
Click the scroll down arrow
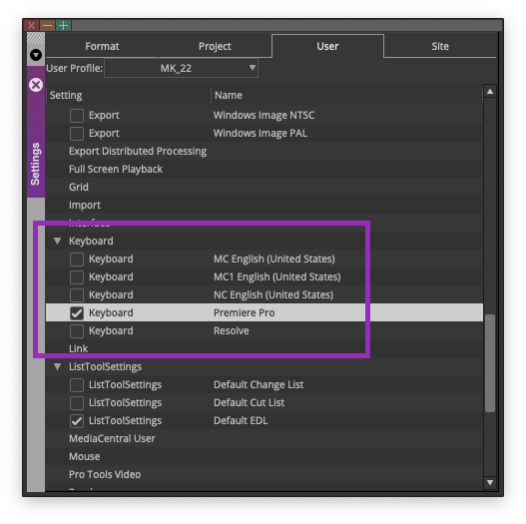pyautogui.click(x=490, y=482)
